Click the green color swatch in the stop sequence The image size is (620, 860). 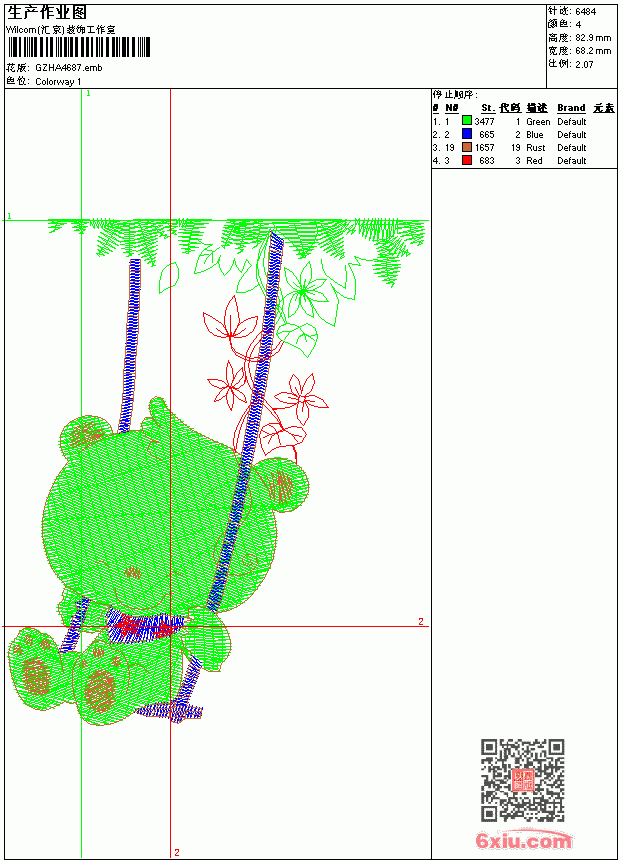click(x=467, y=121)
